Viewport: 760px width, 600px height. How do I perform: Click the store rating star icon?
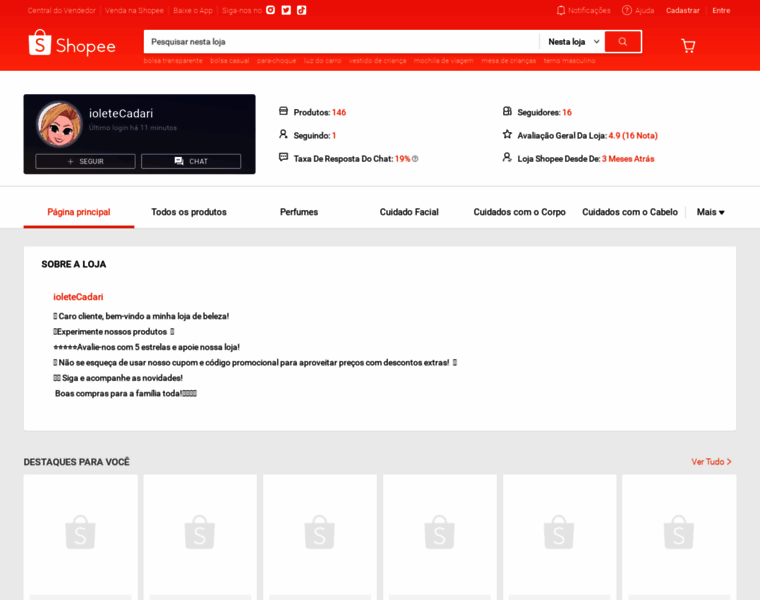tap(507, 134)
